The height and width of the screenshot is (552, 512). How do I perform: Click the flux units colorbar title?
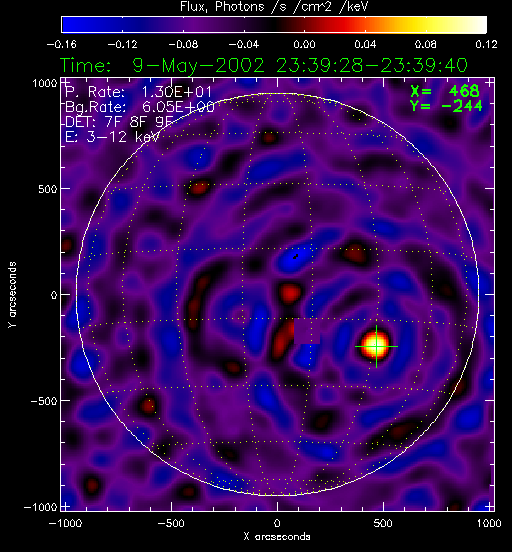pos(274,6)
